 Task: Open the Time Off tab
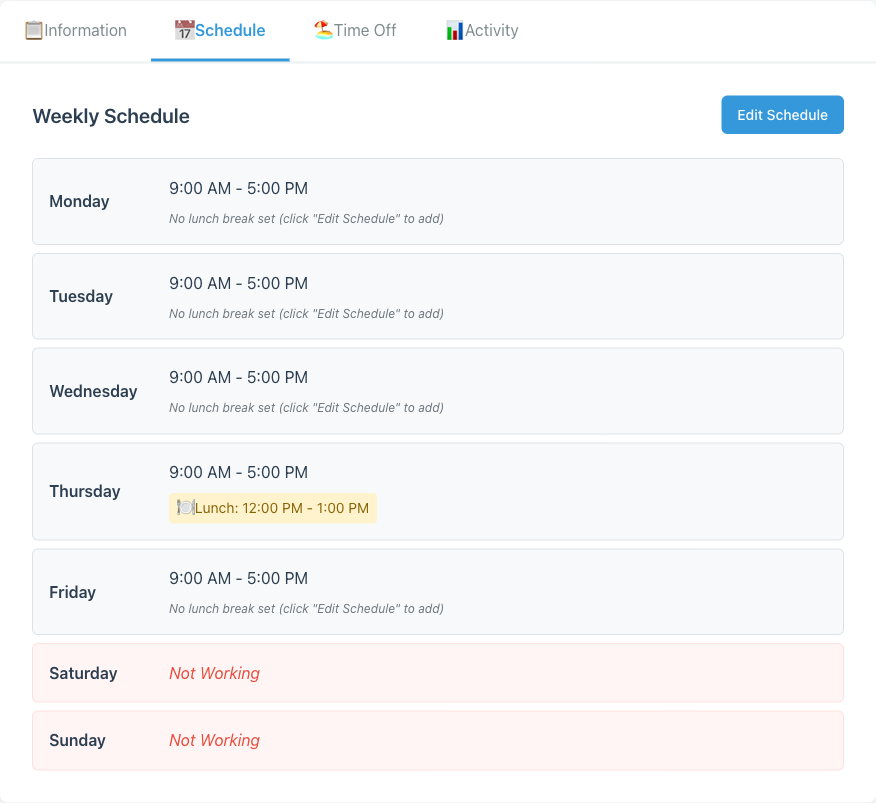pyautogui.click(x=355, y=30)
